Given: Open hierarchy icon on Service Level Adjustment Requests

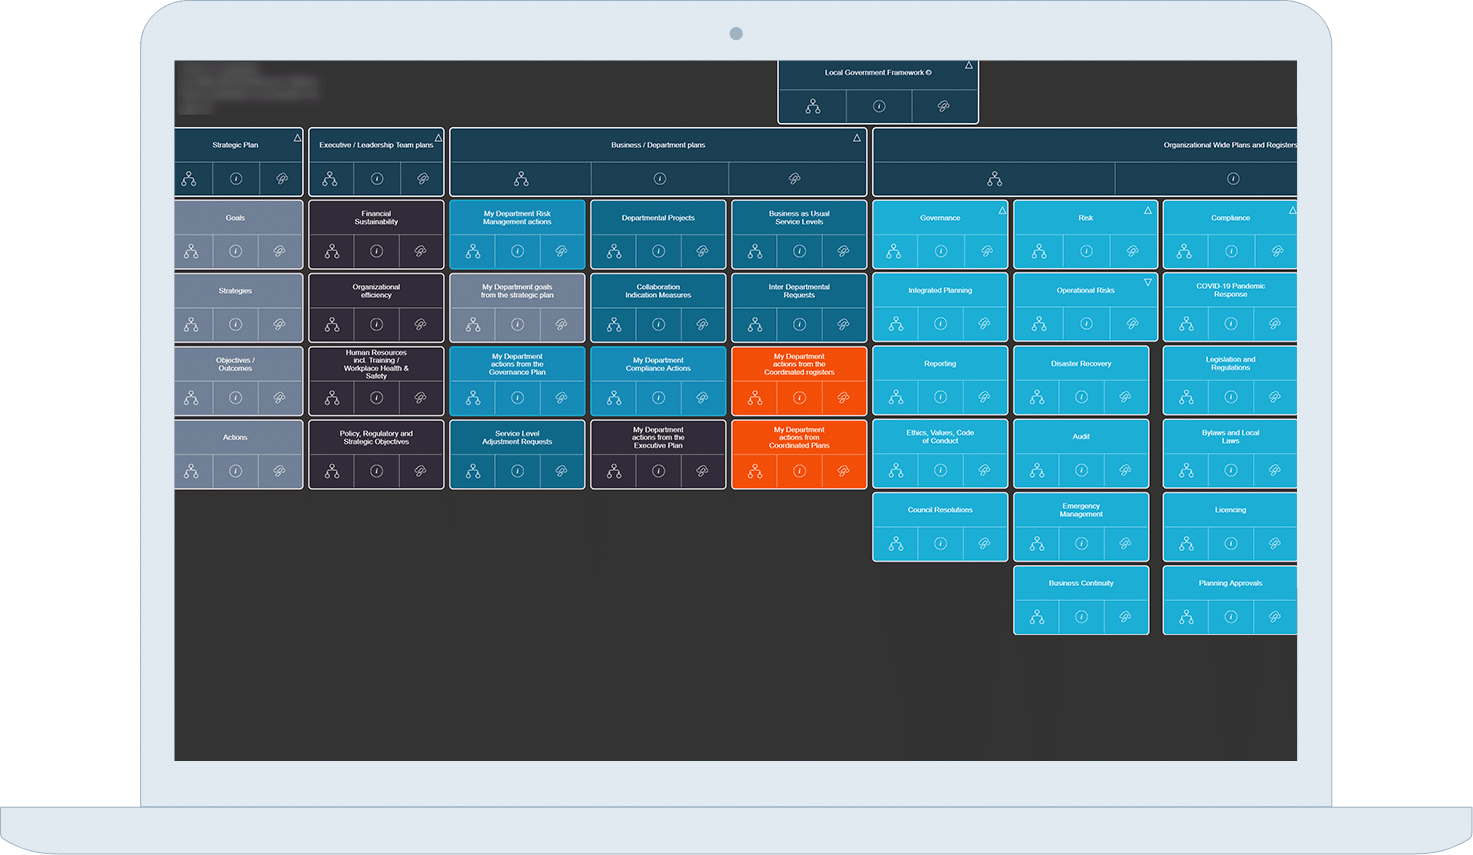Looking at the screenshot, I should click(473, 471).
